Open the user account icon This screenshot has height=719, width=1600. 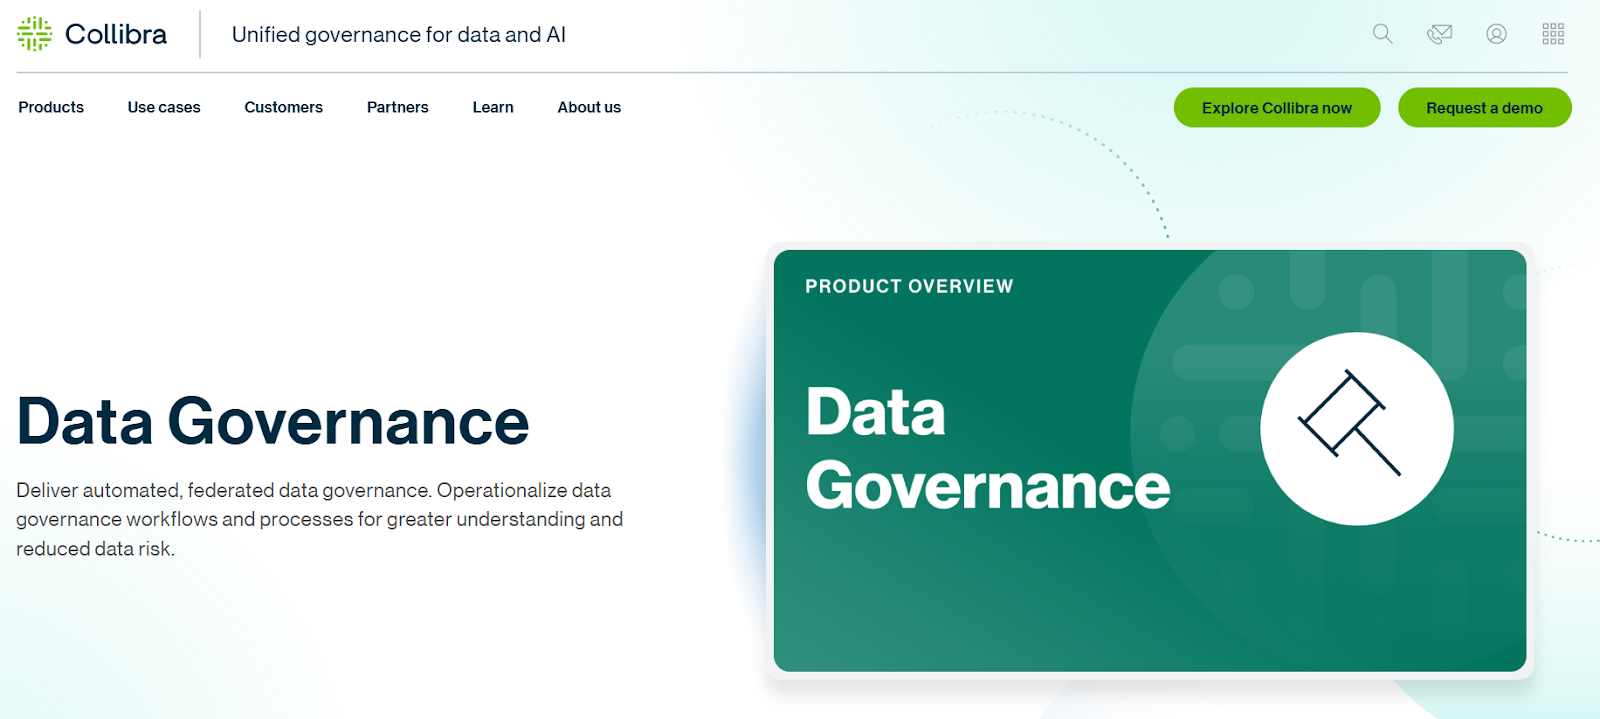point(1496,34)
